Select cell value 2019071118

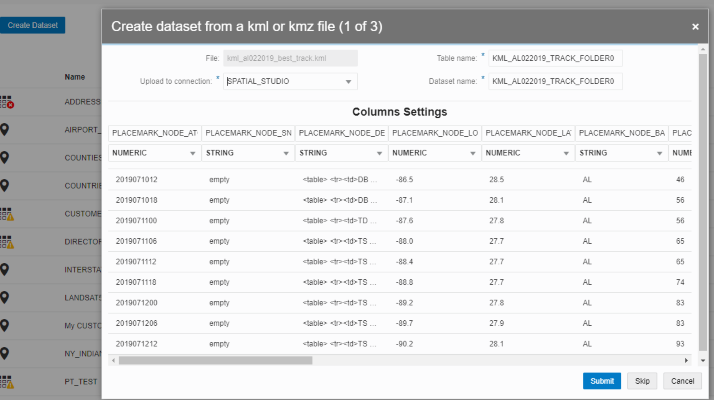pyautogui.click(x=136, y=282)
